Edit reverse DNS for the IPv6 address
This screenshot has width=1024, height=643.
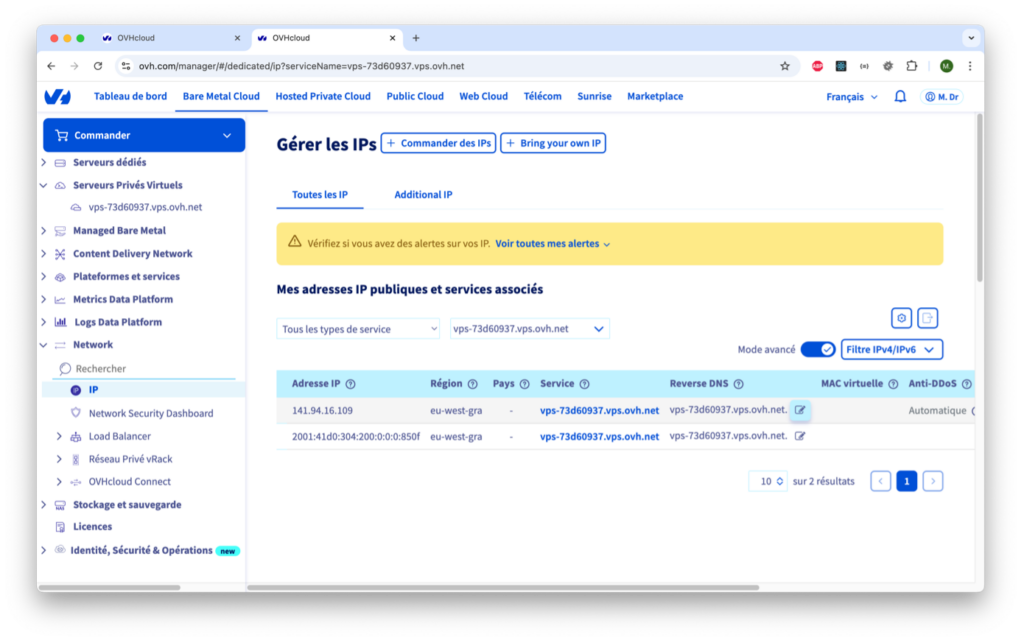tap(800, 436)
